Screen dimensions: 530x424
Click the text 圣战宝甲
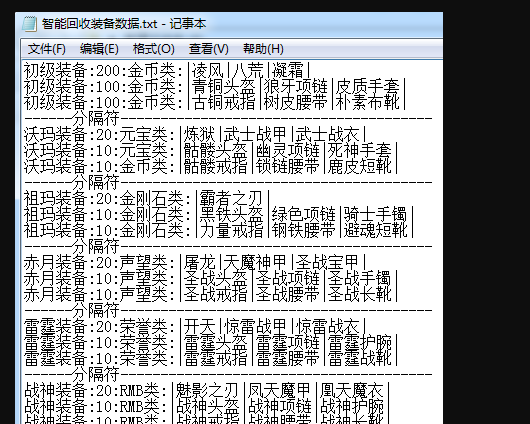[328, 262]
